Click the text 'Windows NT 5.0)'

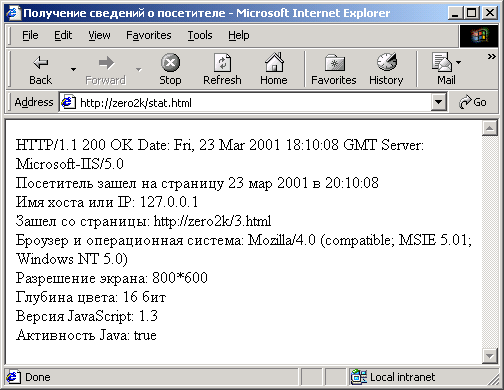[x=72, y=259]
